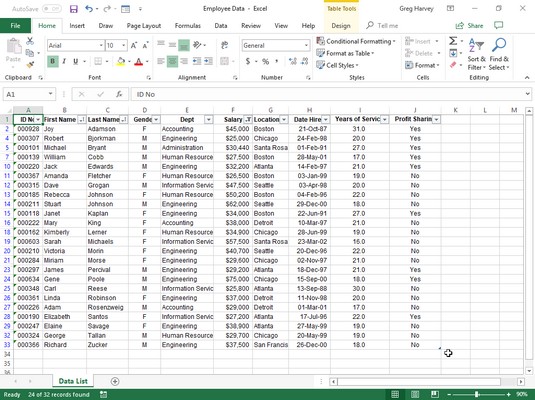Redo the last undone action

coord(107,9)
